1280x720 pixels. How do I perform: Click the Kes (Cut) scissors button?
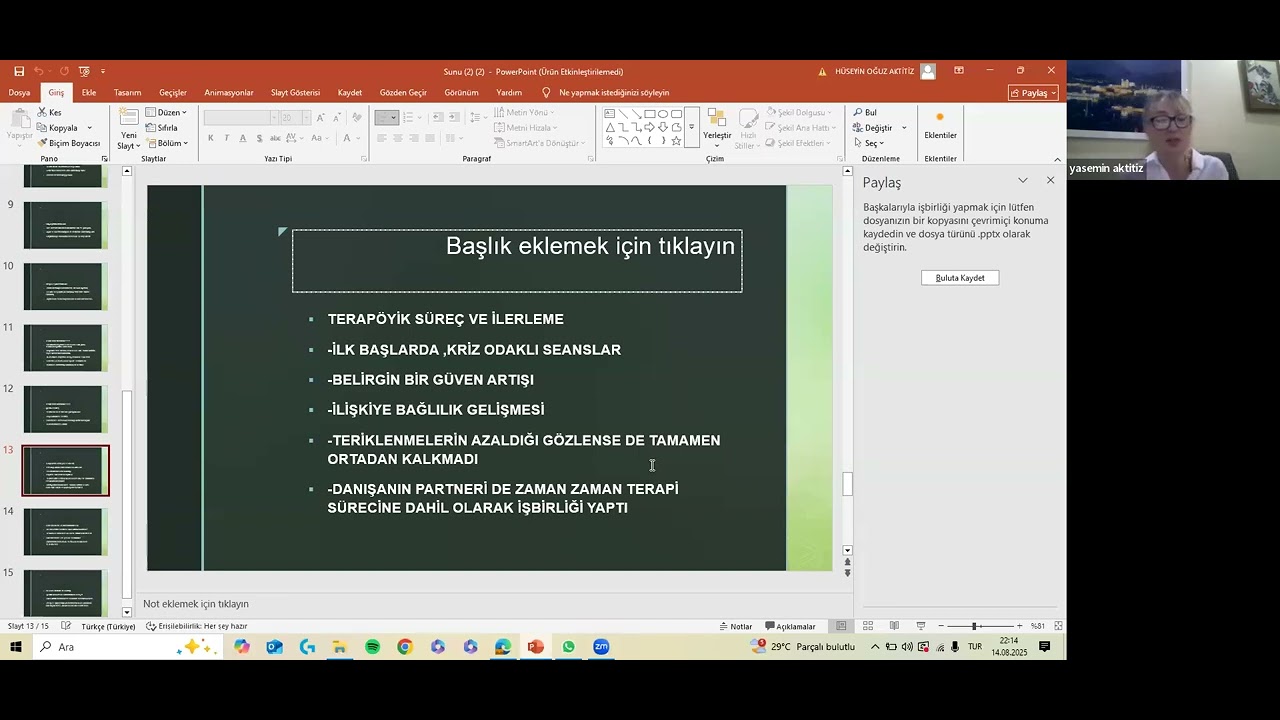coord(49,113)
